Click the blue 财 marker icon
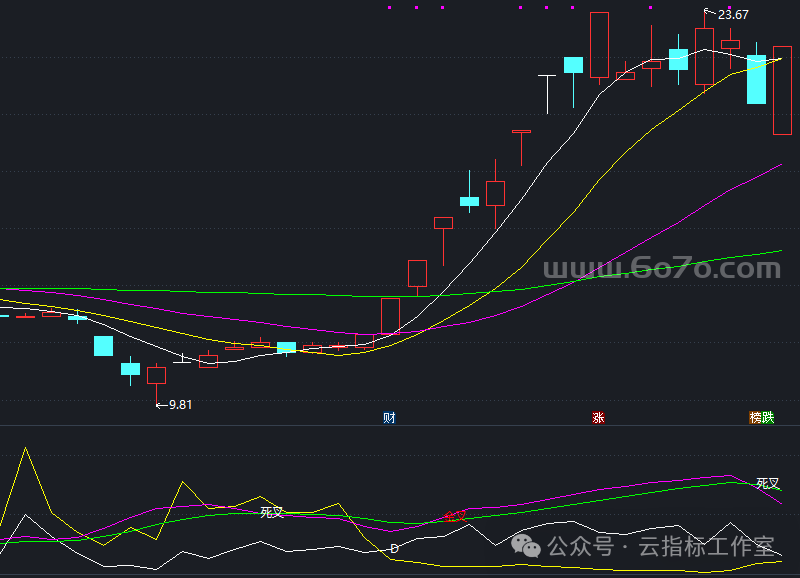 [389, 417]
